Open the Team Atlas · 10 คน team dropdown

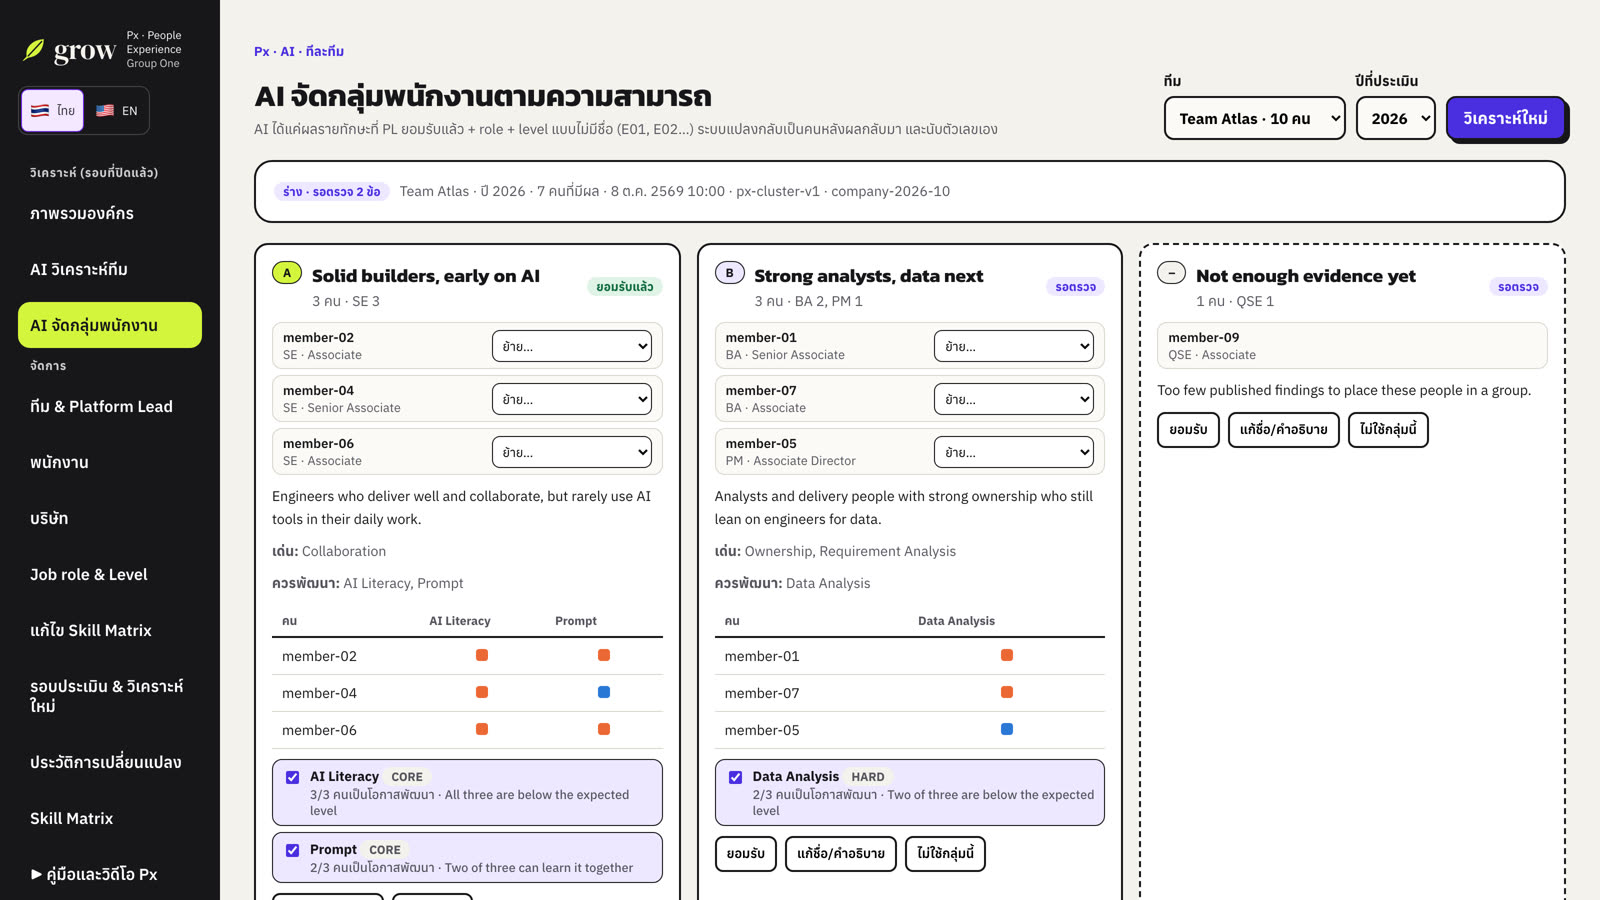coord(1255,118)
